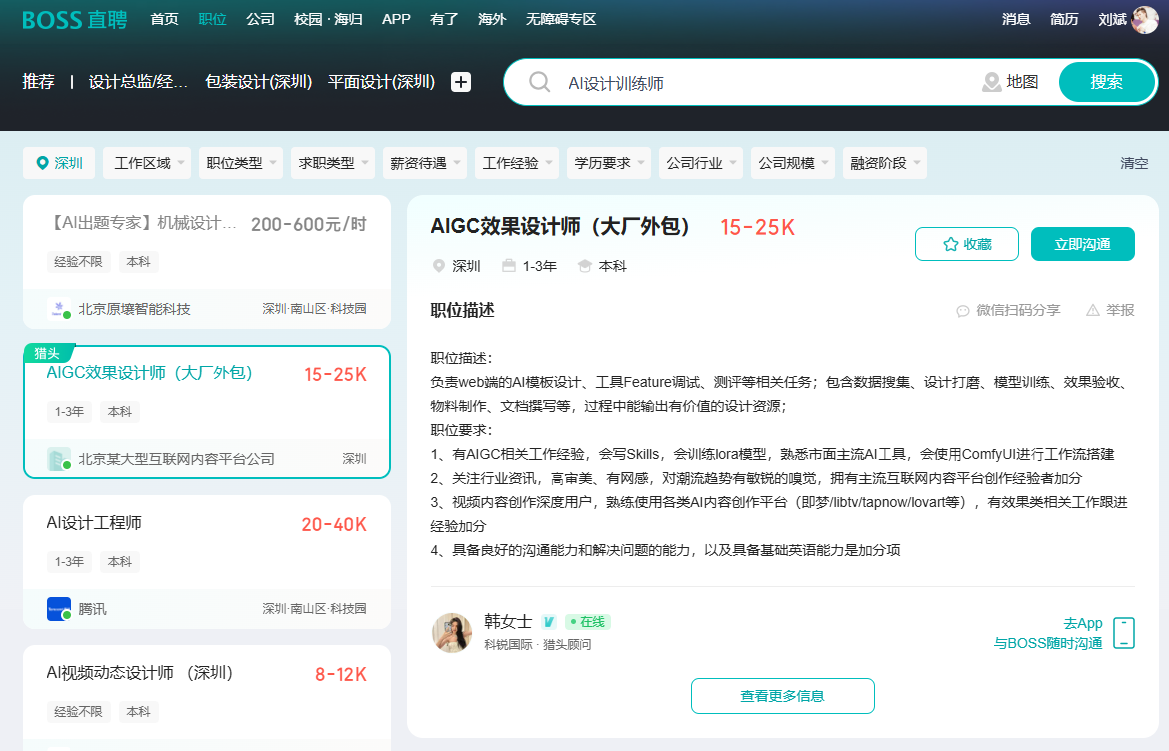
Task: Click the 8-12K salary text
Action: [341, 674]
